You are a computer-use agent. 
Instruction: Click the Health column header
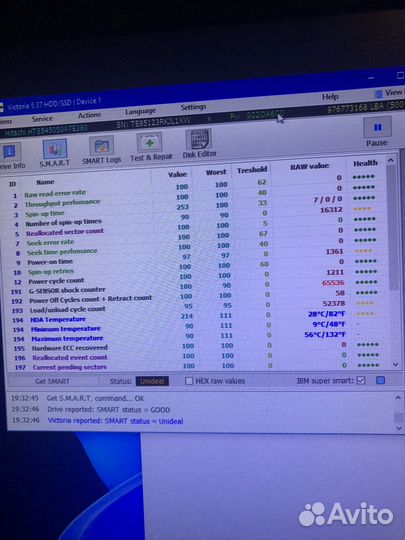tap(365, 163)
